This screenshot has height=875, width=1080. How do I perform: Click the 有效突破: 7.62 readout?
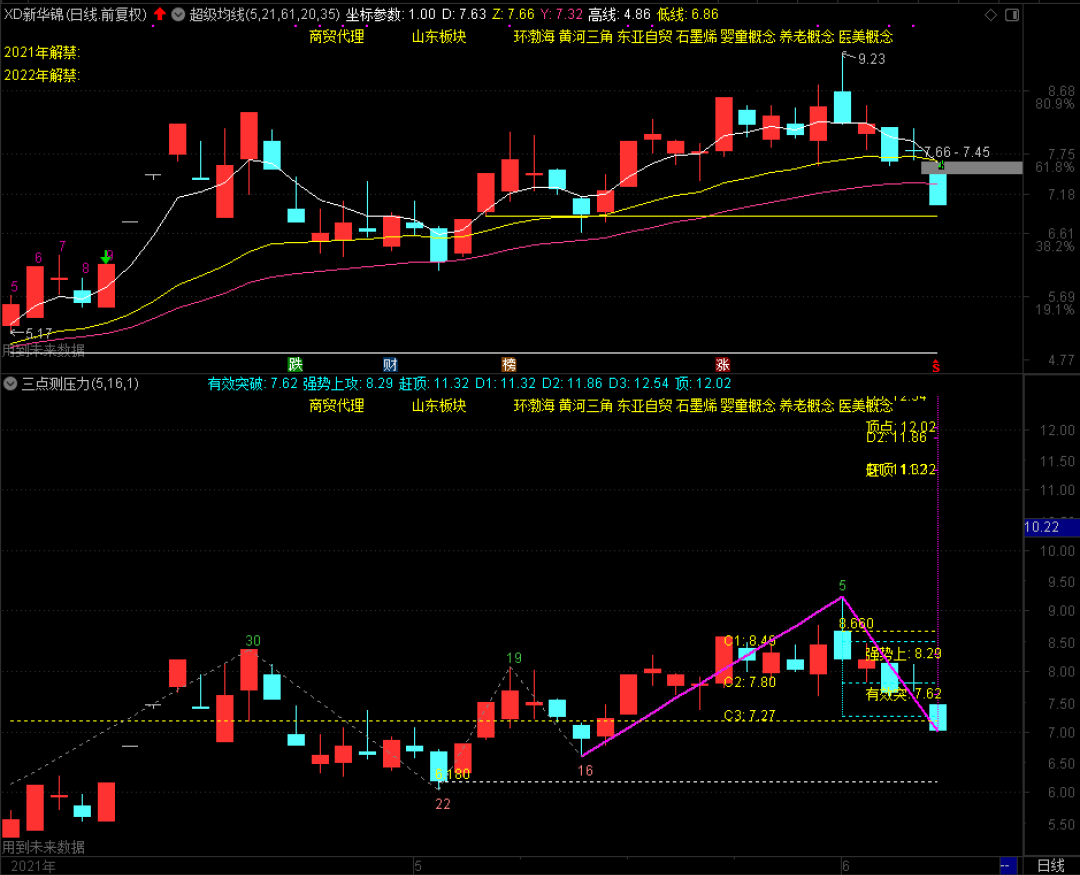coord(252,383)
